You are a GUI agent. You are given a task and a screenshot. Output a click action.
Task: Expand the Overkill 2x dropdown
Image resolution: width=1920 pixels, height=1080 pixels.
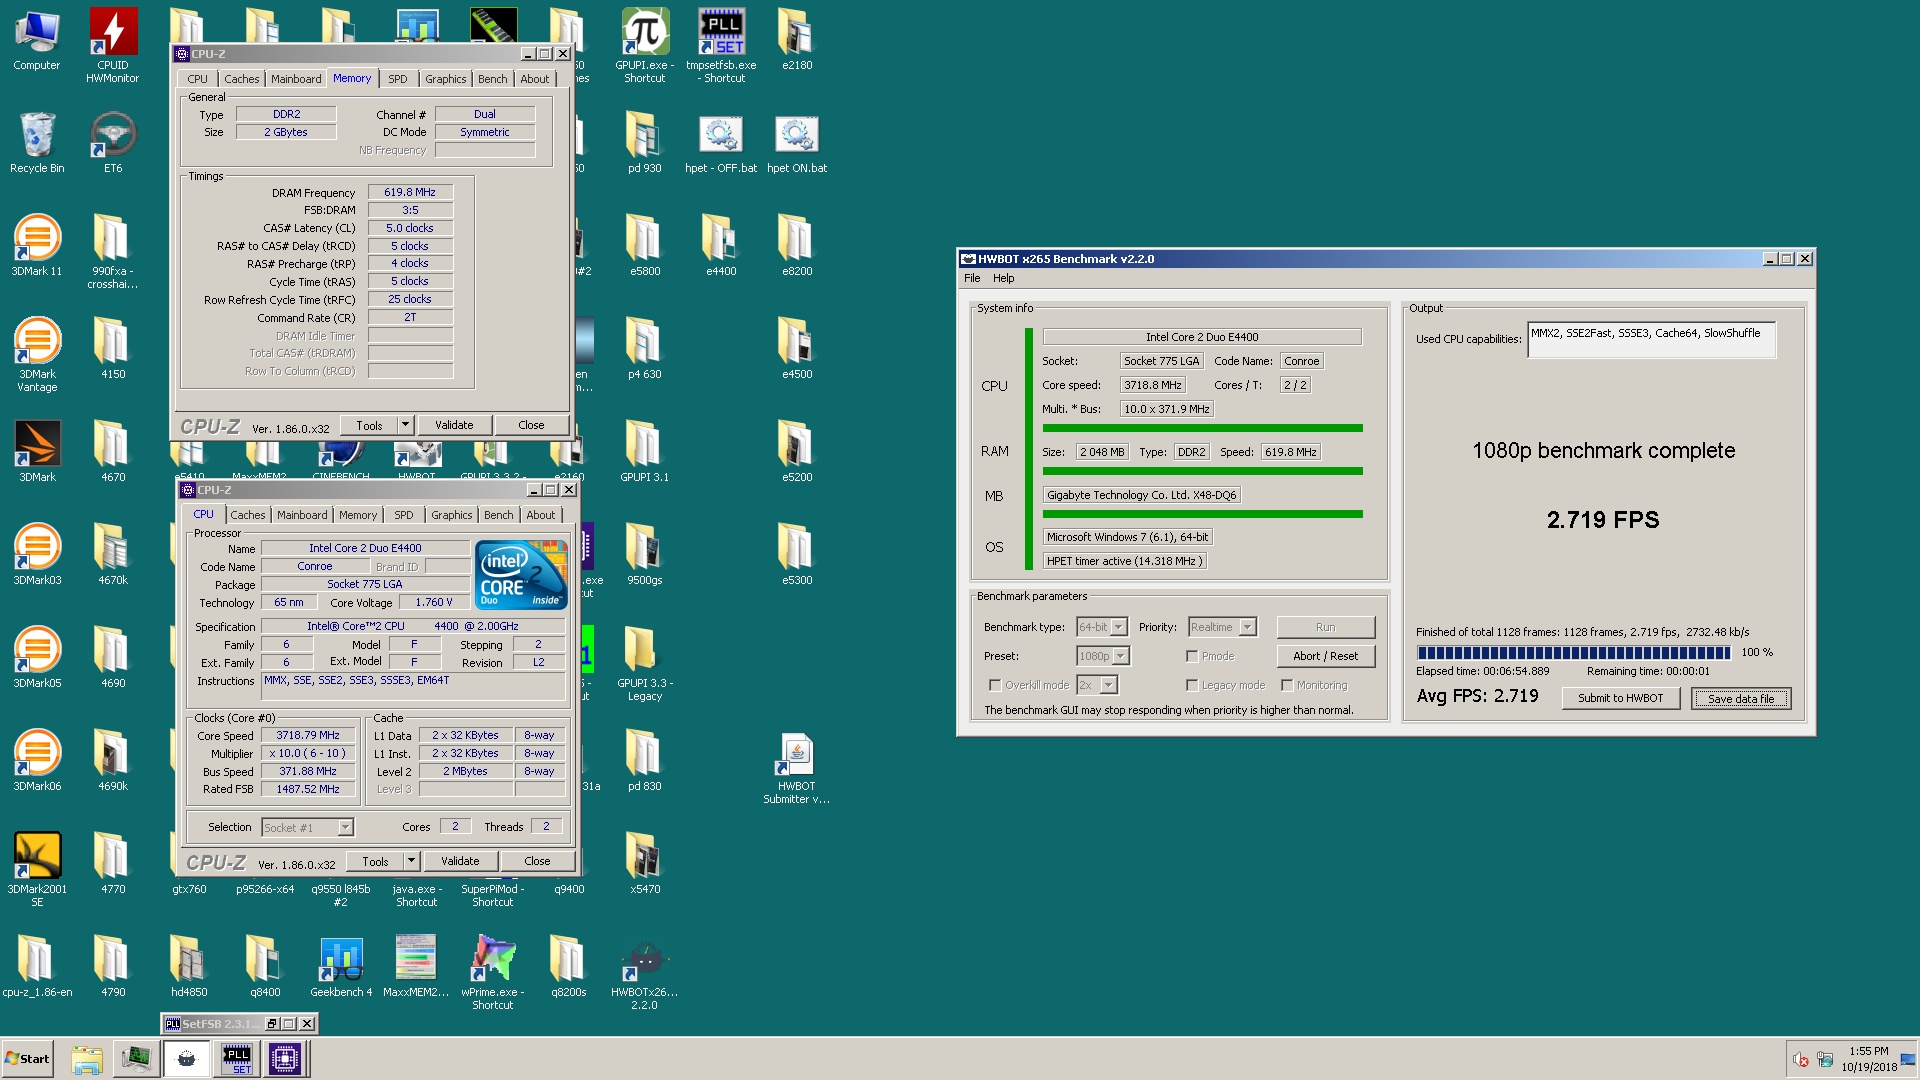[x=1108, y=685]
